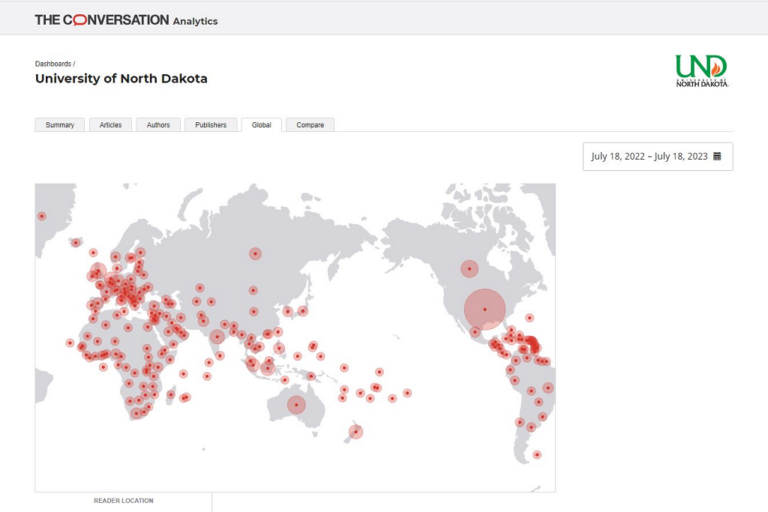Click the READER LOCATION column header
This screenshot has height=512, width=768.
pos(123,501)
